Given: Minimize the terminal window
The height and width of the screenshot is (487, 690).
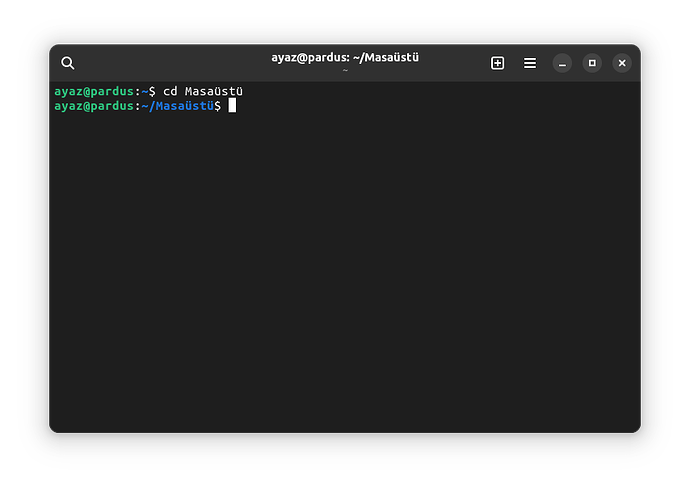Looking at the screenshot, I should (x=562, y=63).
